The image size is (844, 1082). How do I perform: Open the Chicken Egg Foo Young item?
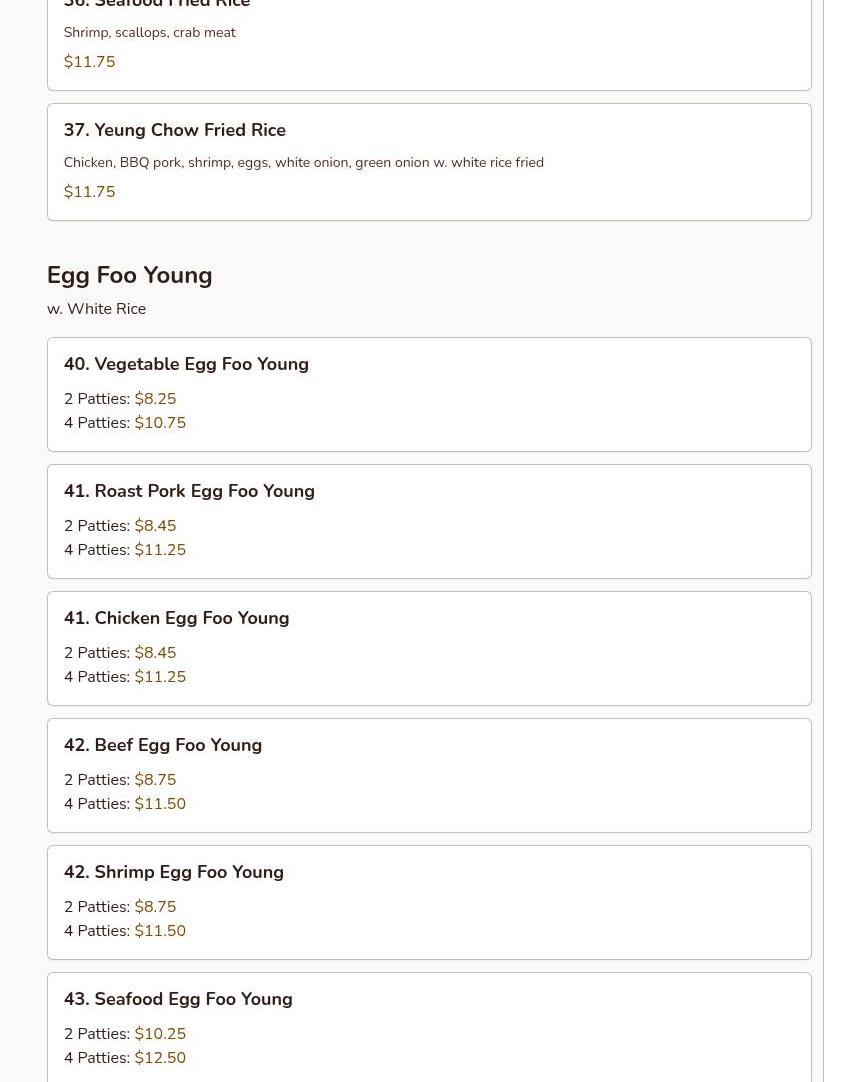pos(176,618)
